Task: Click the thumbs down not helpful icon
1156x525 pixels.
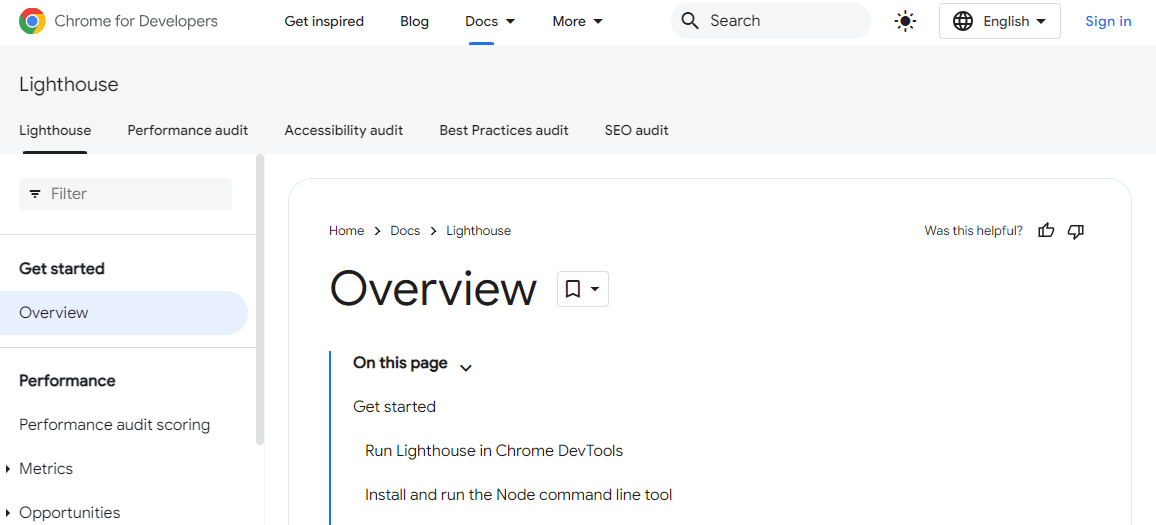Action: click(1076, 231)
